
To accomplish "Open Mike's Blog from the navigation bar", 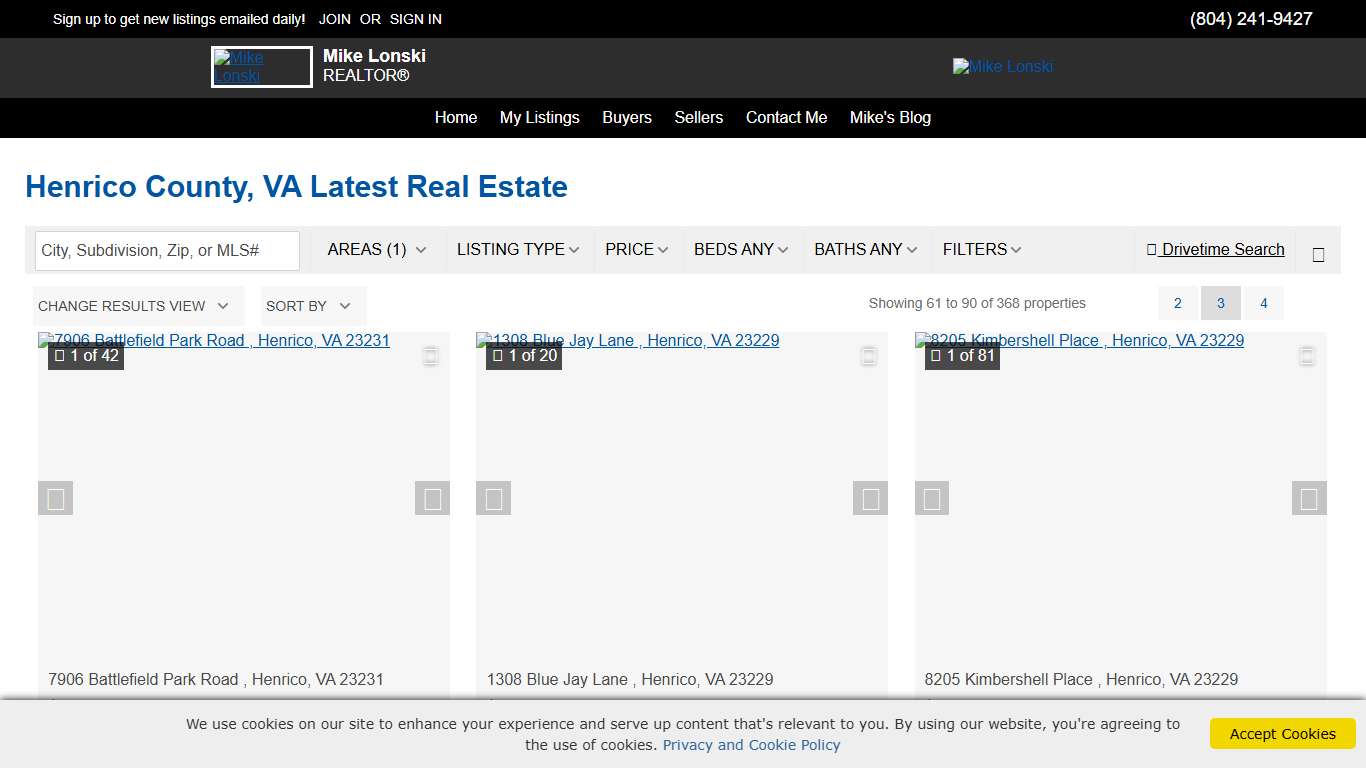I will point(890,118).
